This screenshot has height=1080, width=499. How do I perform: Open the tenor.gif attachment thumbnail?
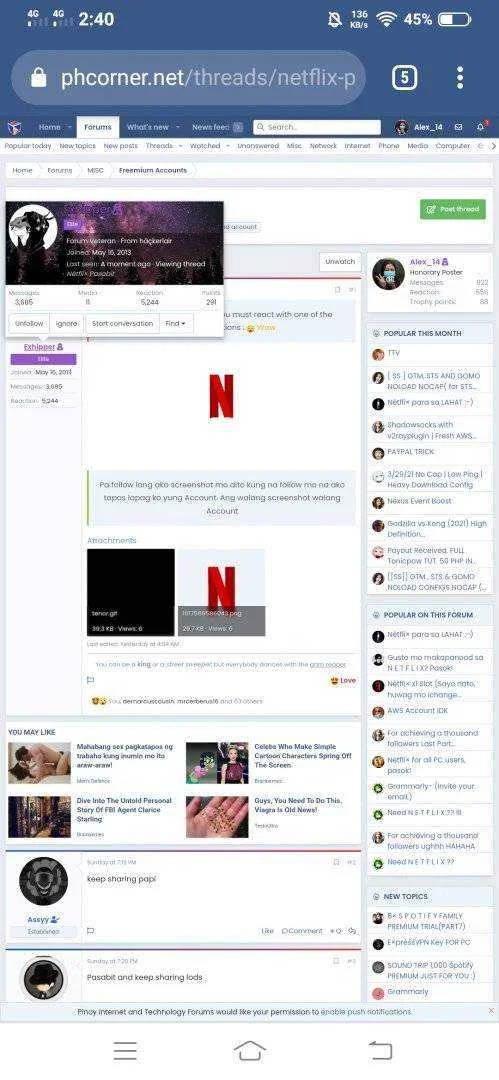pos(131,592)
